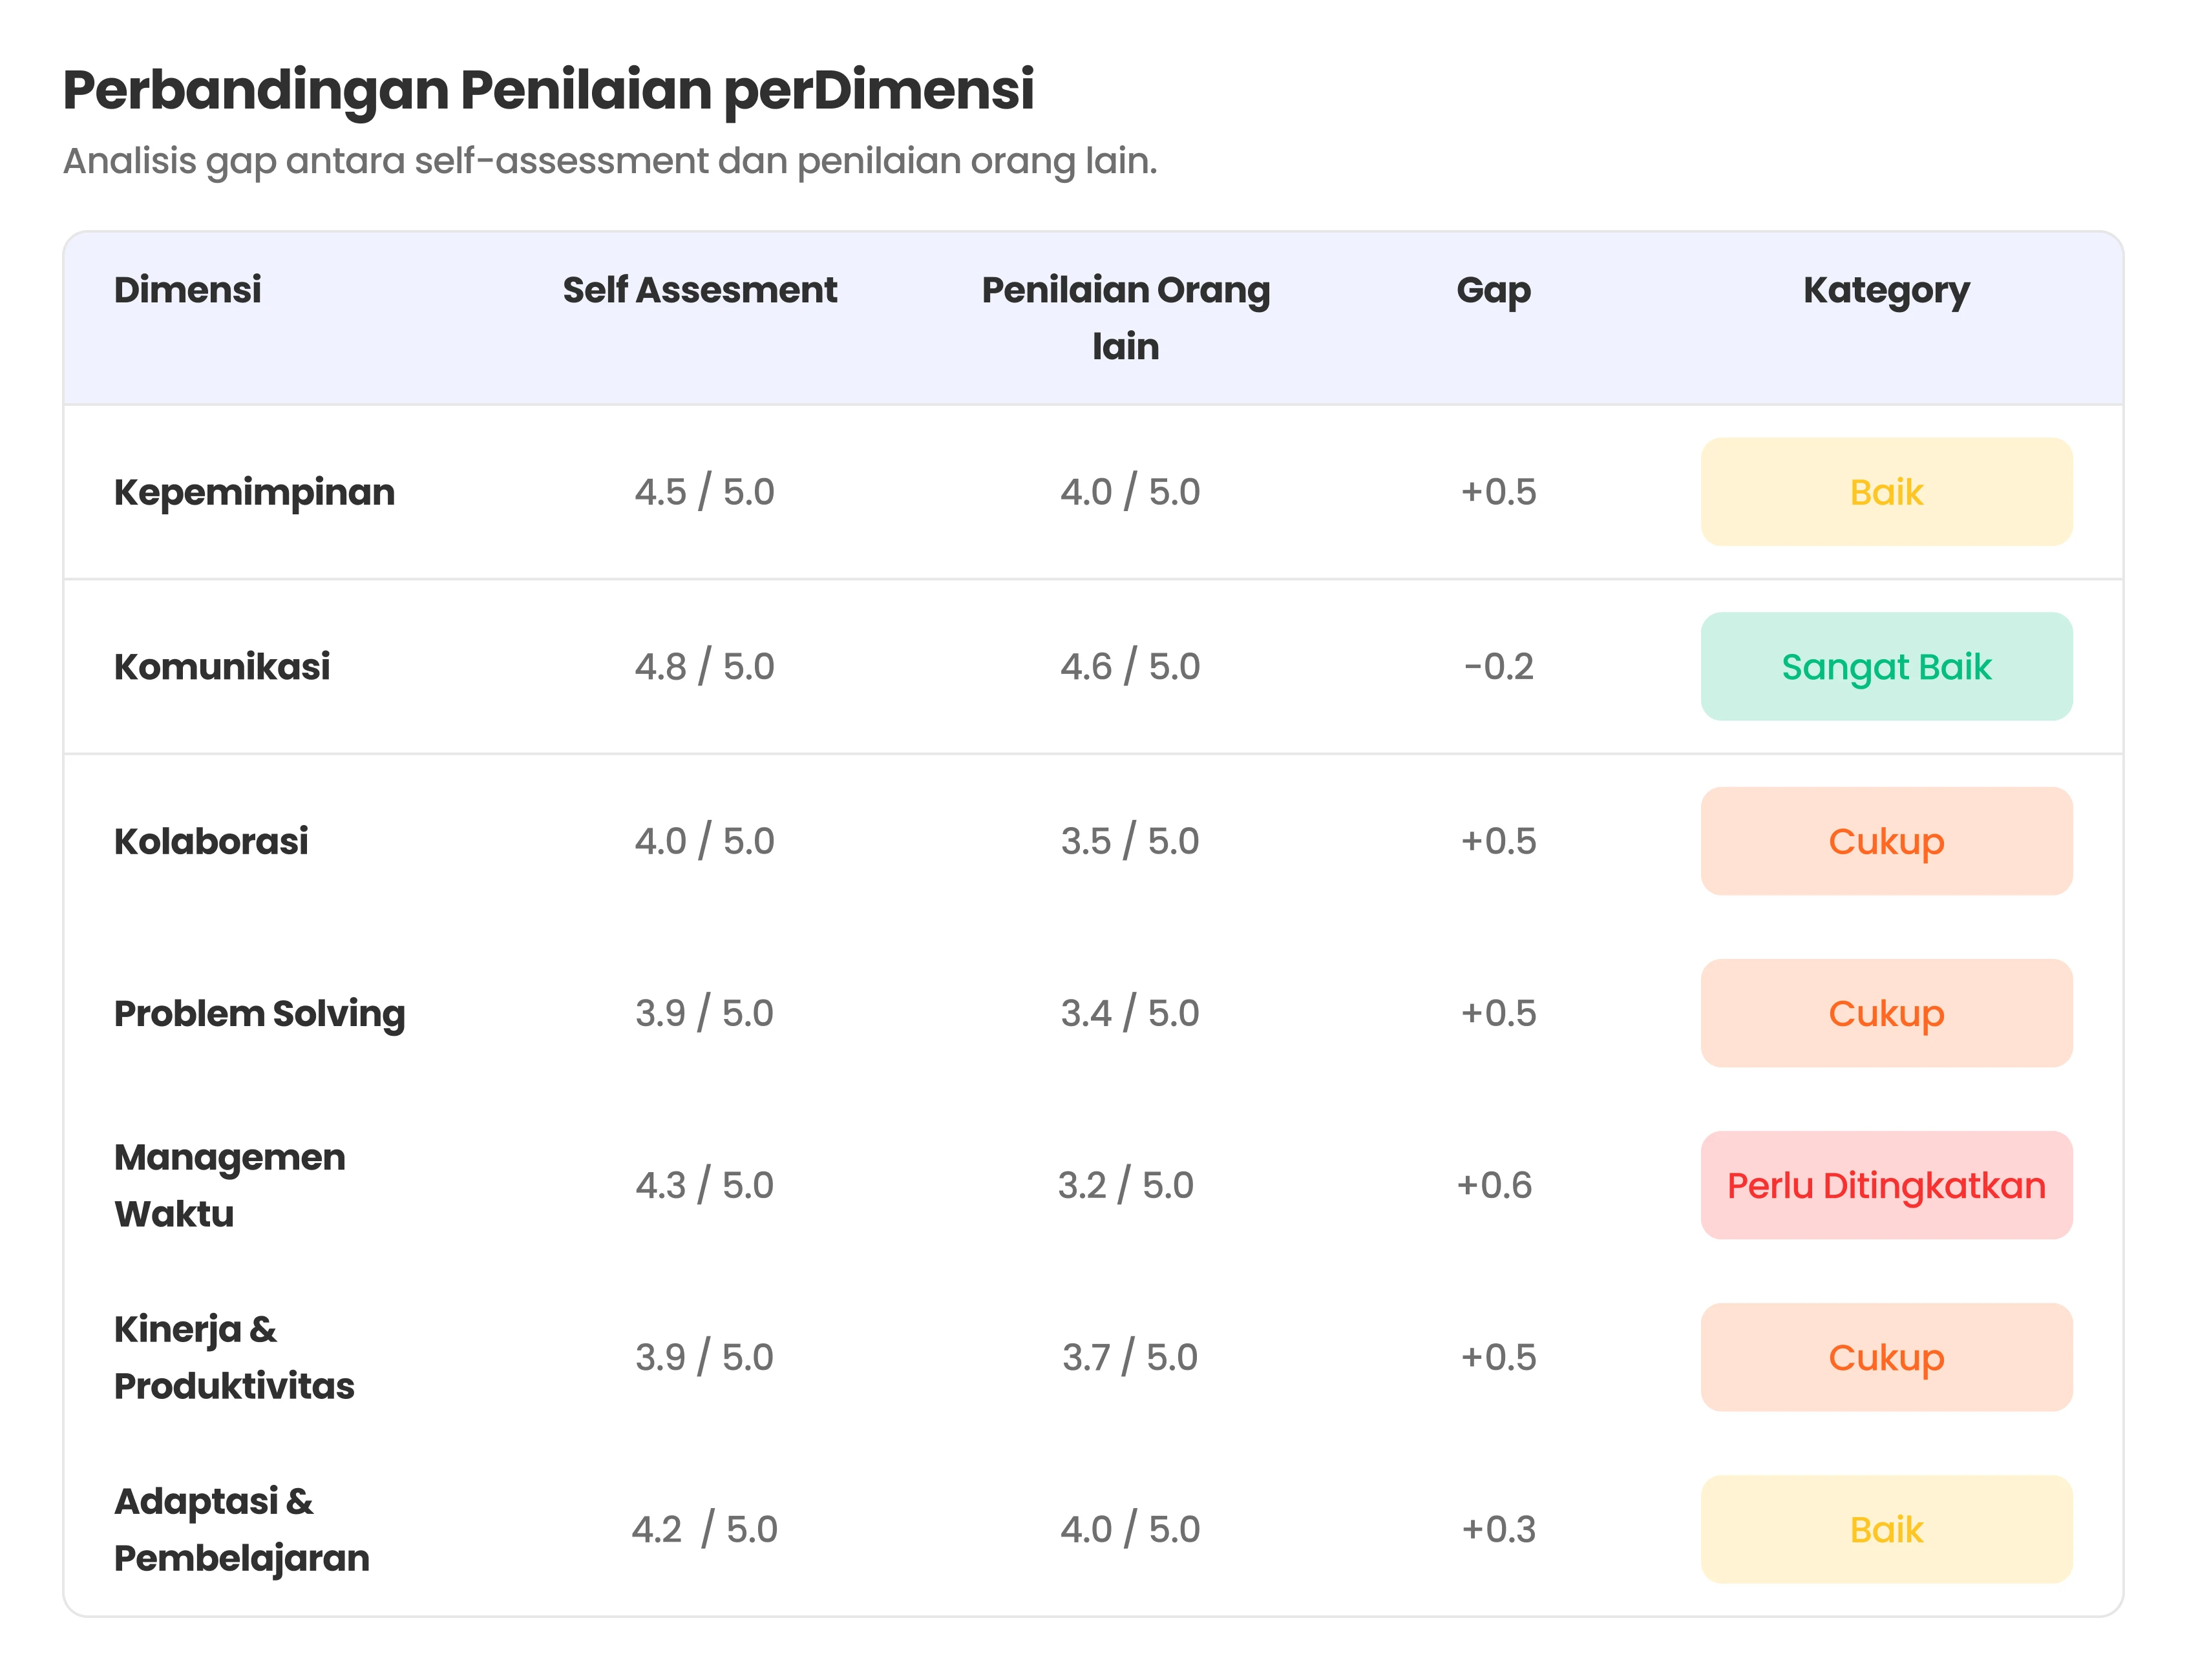
Task: Click the Cukup badge for Kolaborasi
Action: click(x=1885, y=841)
